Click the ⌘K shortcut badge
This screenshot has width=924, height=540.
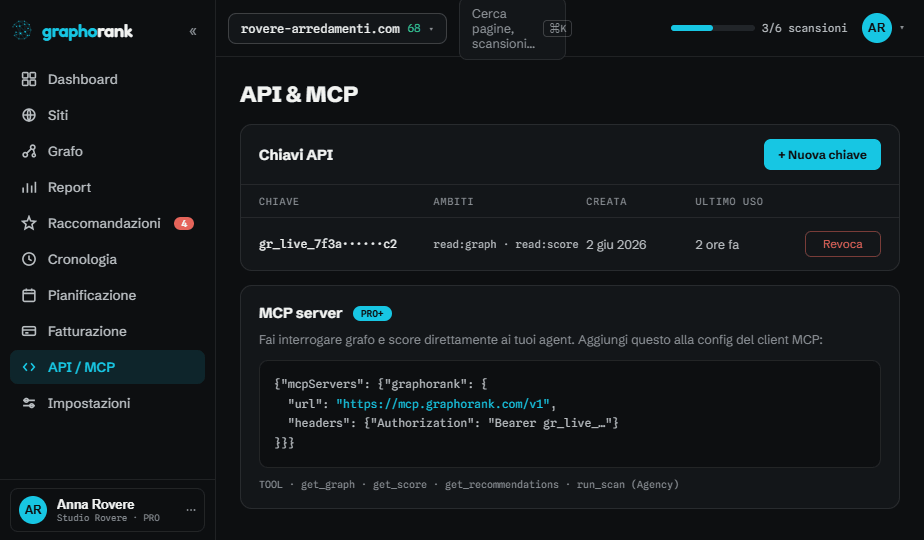557,28
